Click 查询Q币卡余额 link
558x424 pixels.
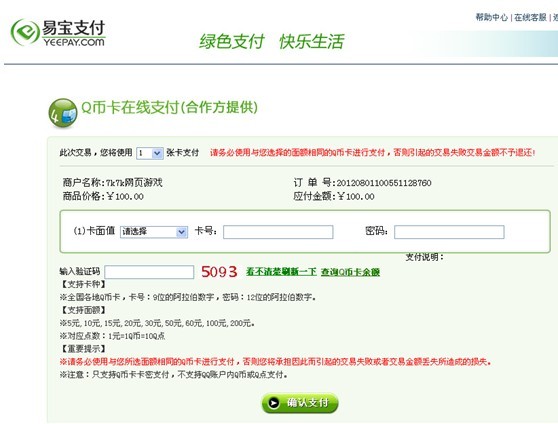click(350, 272)
